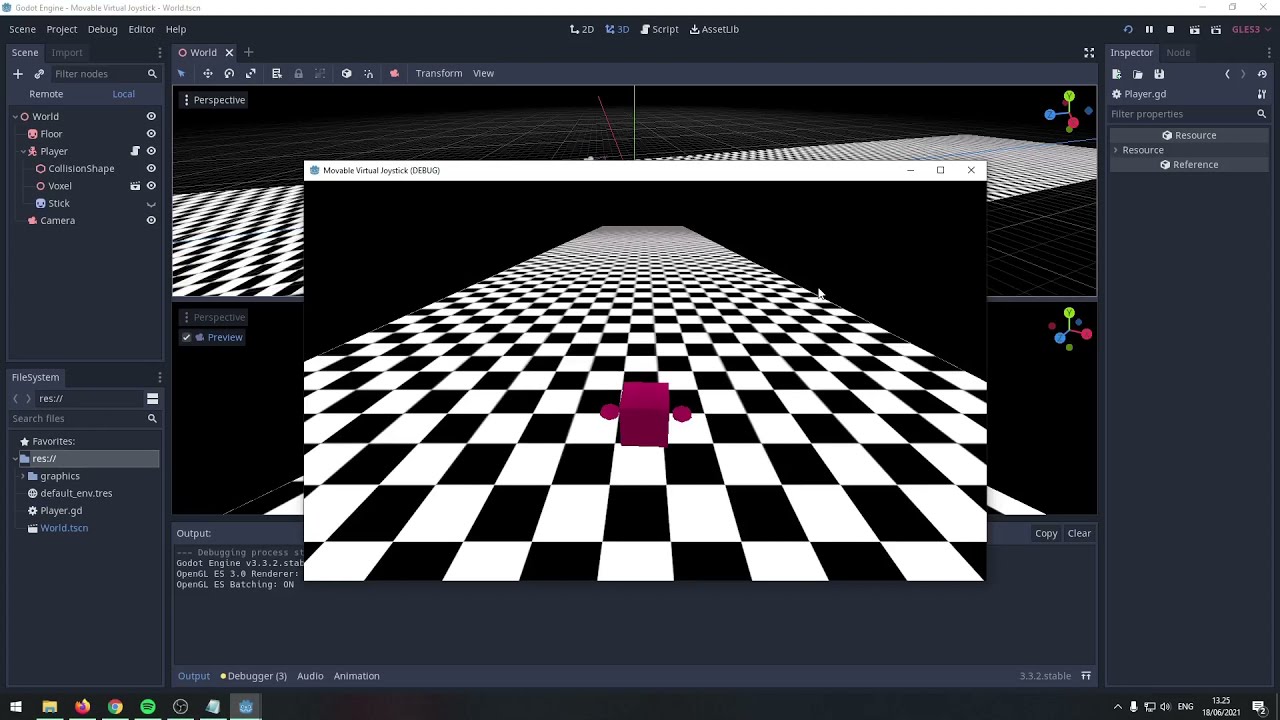Activate the Scale Mode tool
Viewport: 1280px width, 720px height.
pyautogui.click(x=251, y=73)
